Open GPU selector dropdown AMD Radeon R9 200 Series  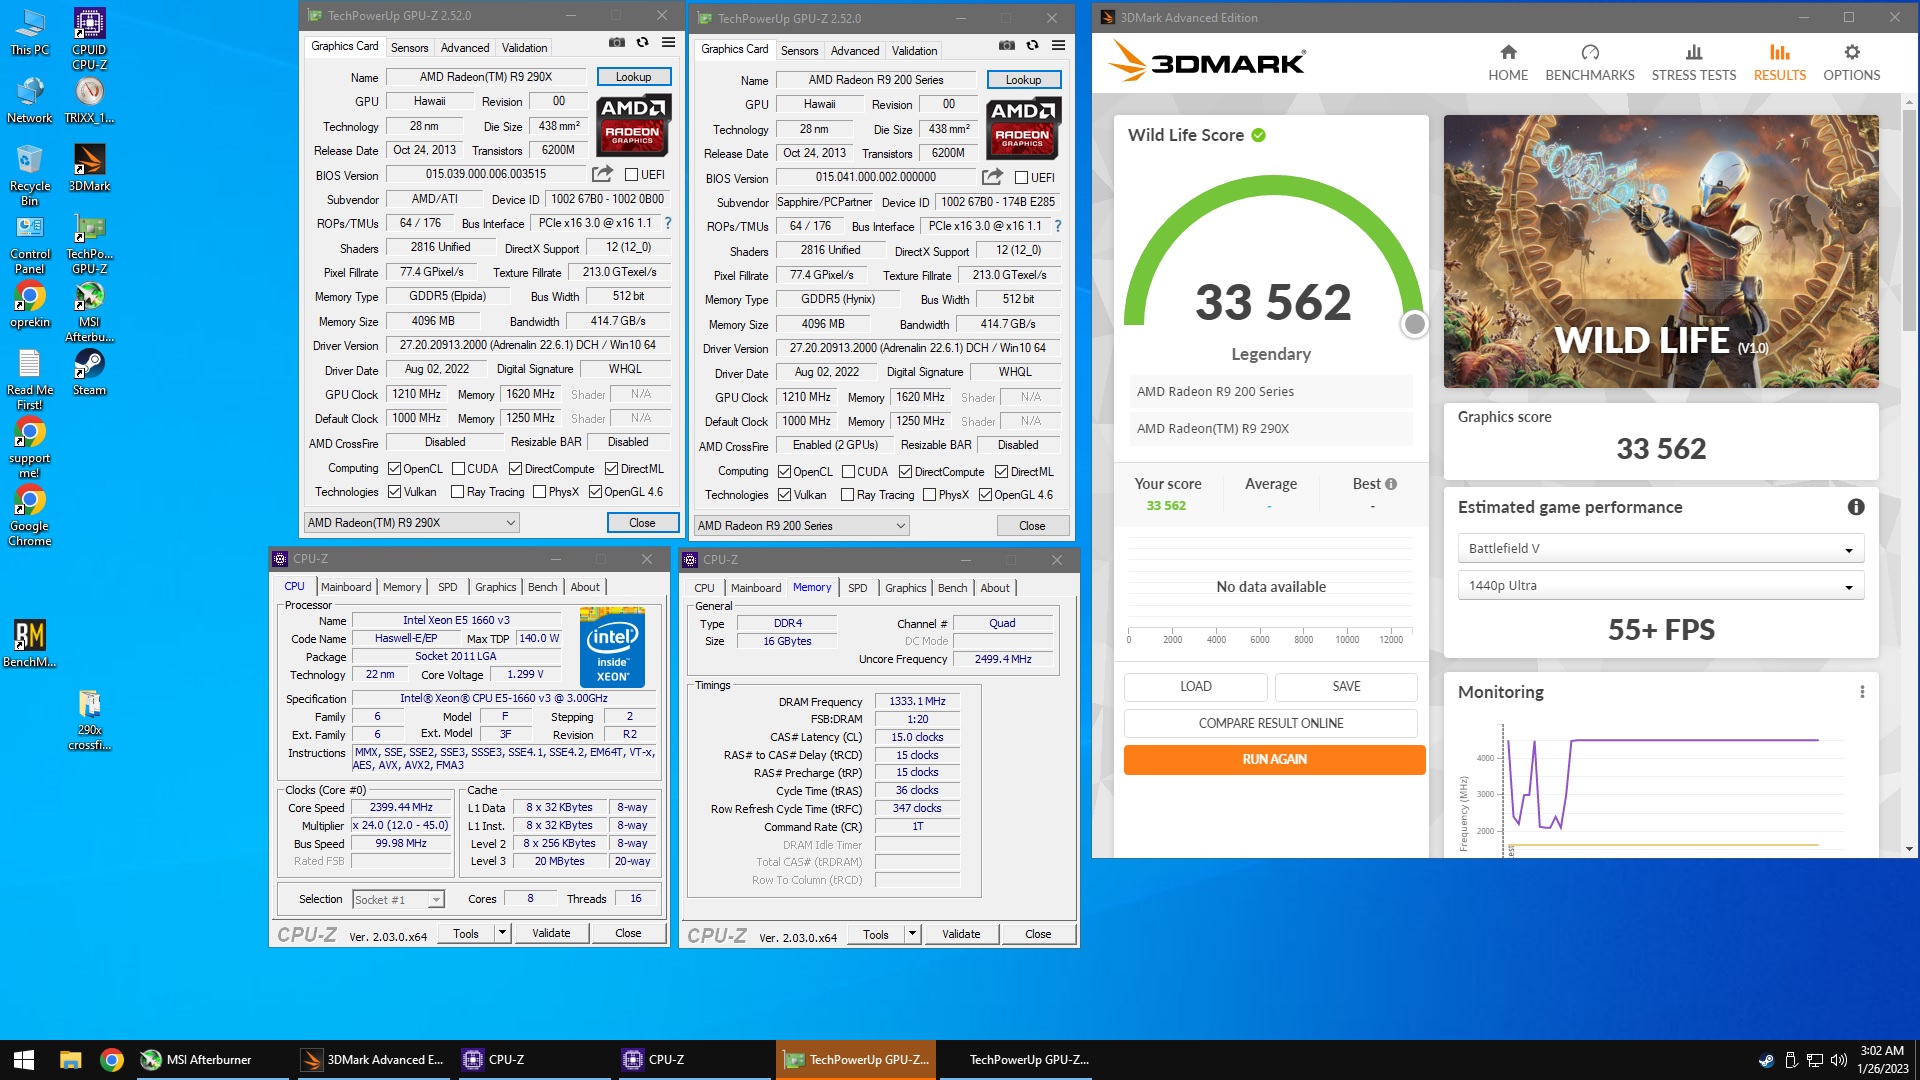(801, 526)
